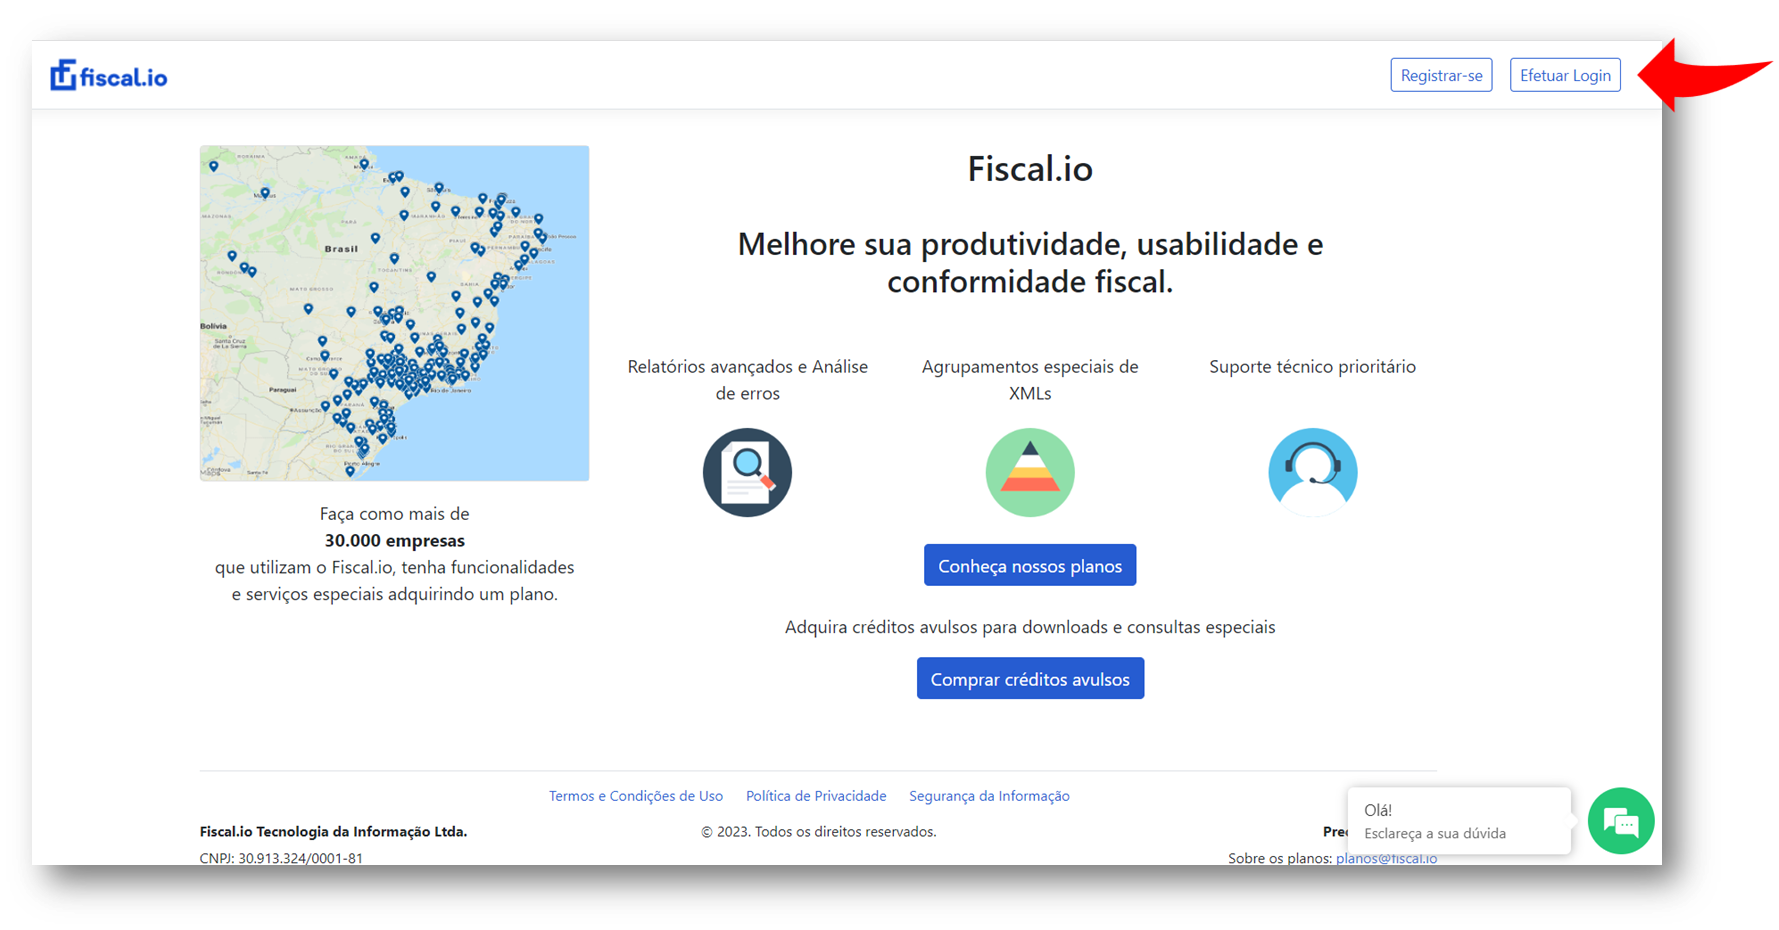The height and width of the screenshot is (930, 1779).
Task: Click '© 2023. Todos os direitos reservados.' text
Action: tap(818, 831)
